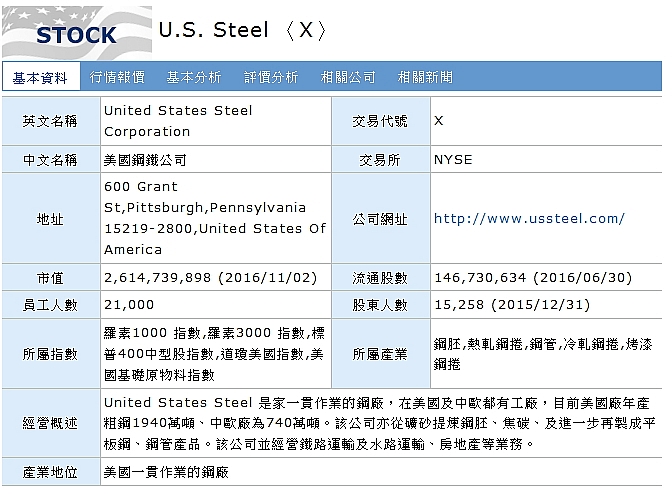
Task: Click the NYSE exchange value
Action: (453, 160)
